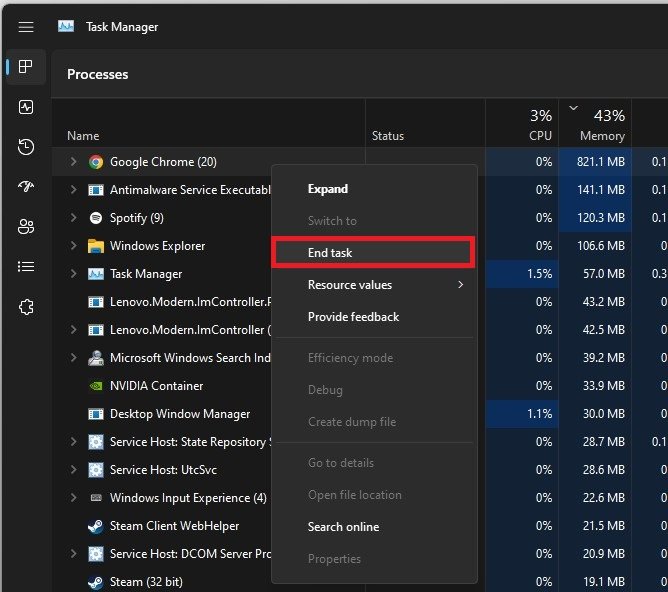
Task: Select Provide feedback menu entry
Action: click(x=374, y=317)
